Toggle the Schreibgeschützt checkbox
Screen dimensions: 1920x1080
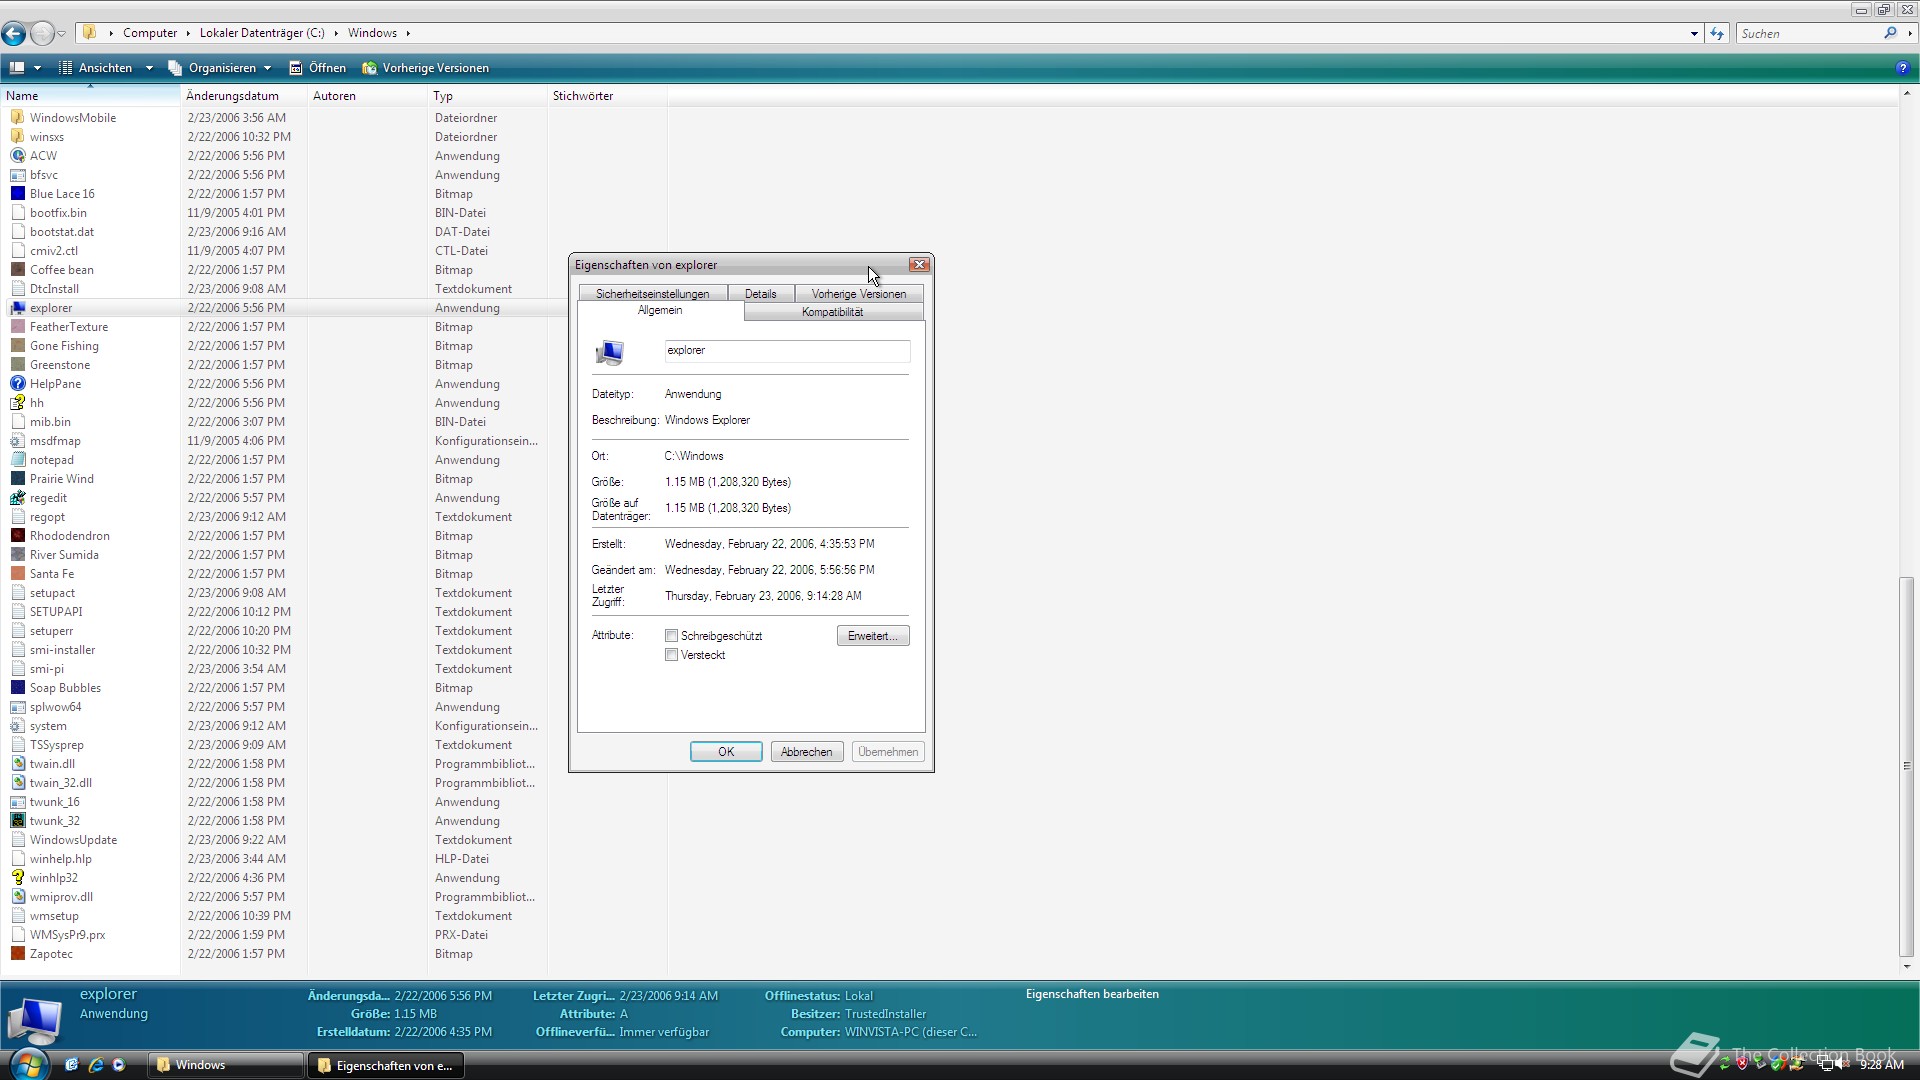click(672, 636)
